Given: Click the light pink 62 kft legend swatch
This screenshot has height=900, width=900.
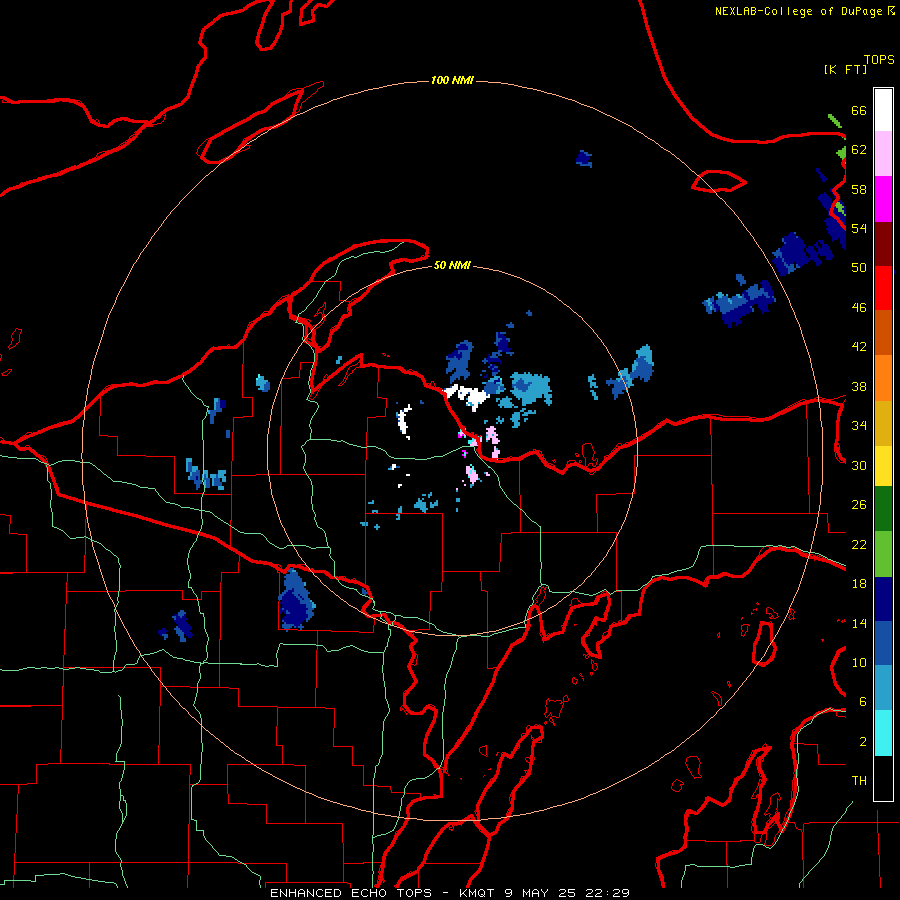Looking at the screenshot, I should tap(883, 154).
